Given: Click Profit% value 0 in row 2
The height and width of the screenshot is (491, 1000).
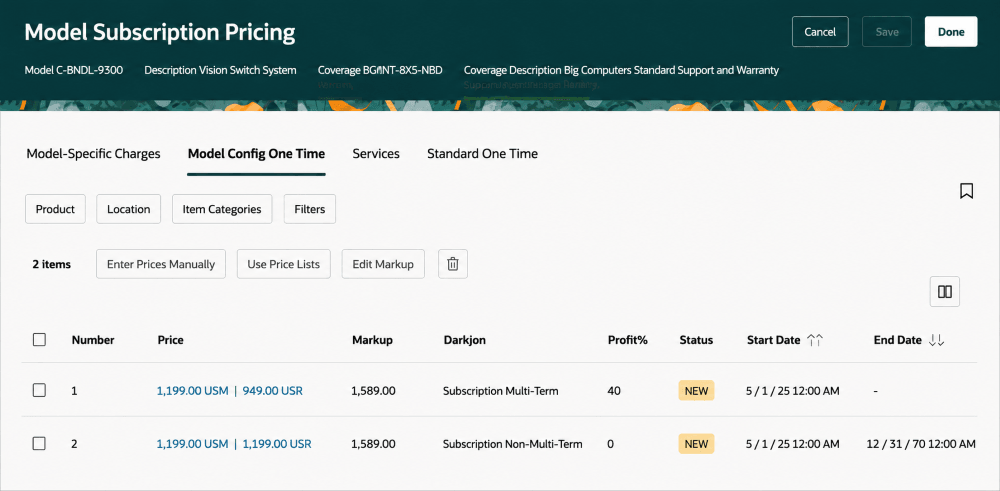Looking at the screenshot, I should [x=610, y=444].
